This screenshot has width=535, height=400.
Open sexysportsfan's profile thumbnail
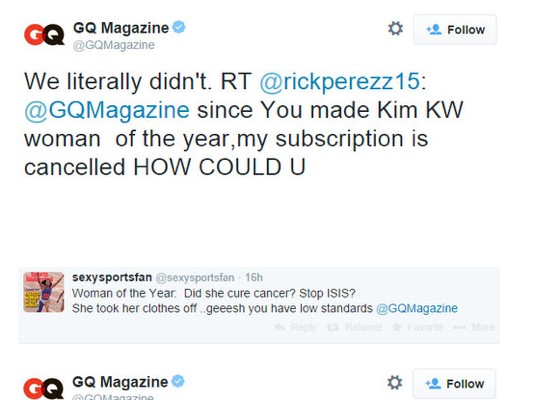(x=44, y=292)
